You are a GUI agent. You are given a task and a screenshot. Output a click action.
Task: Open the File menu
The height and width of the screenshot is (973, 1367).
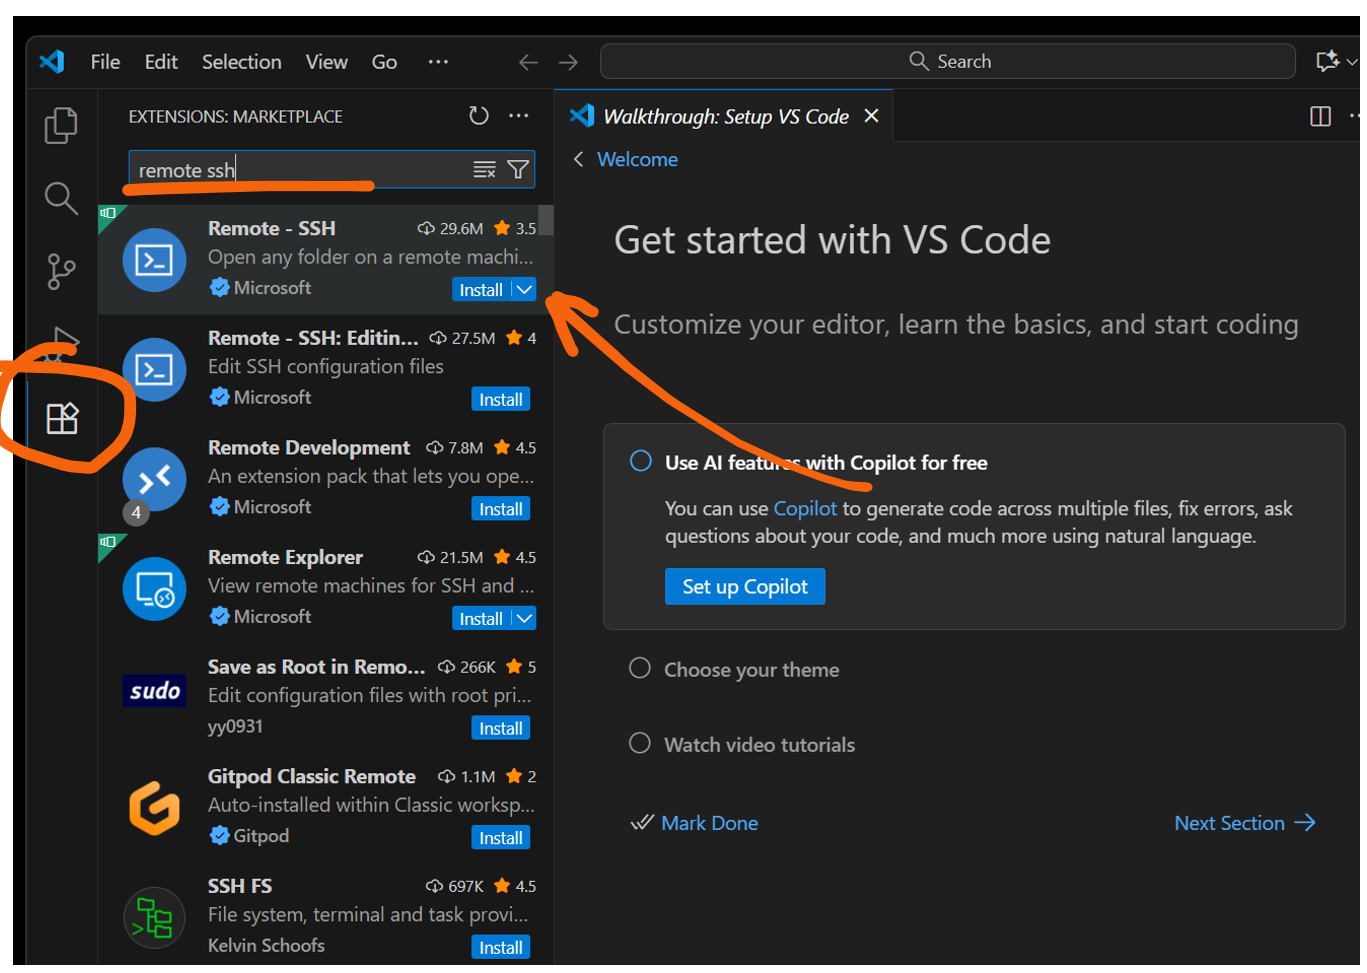pos(104,61)
